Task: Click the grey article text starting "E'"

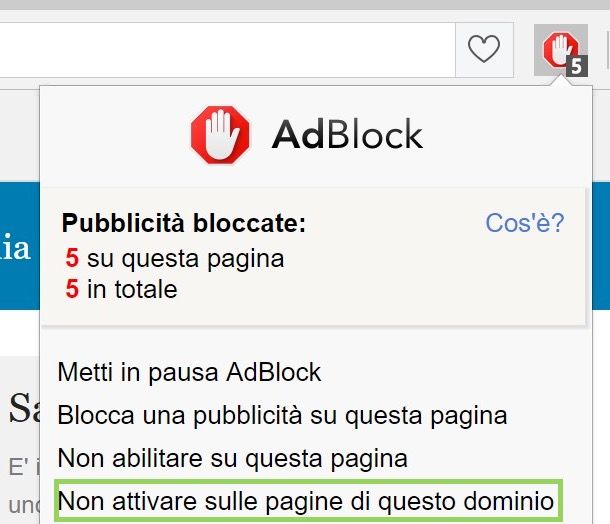Action: [x=23, y=467]
